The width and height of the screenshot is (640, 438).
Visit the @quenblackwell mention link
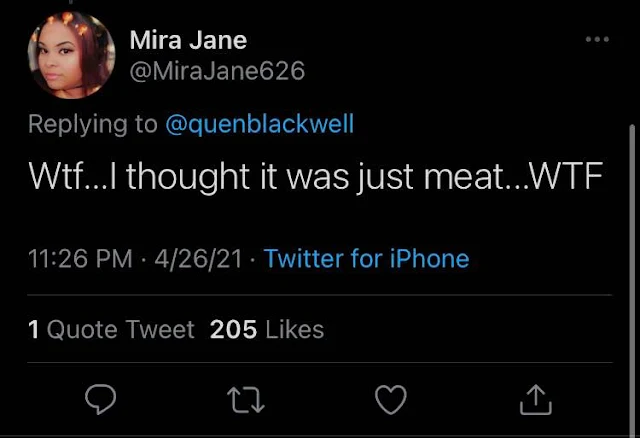click(259, 124)
